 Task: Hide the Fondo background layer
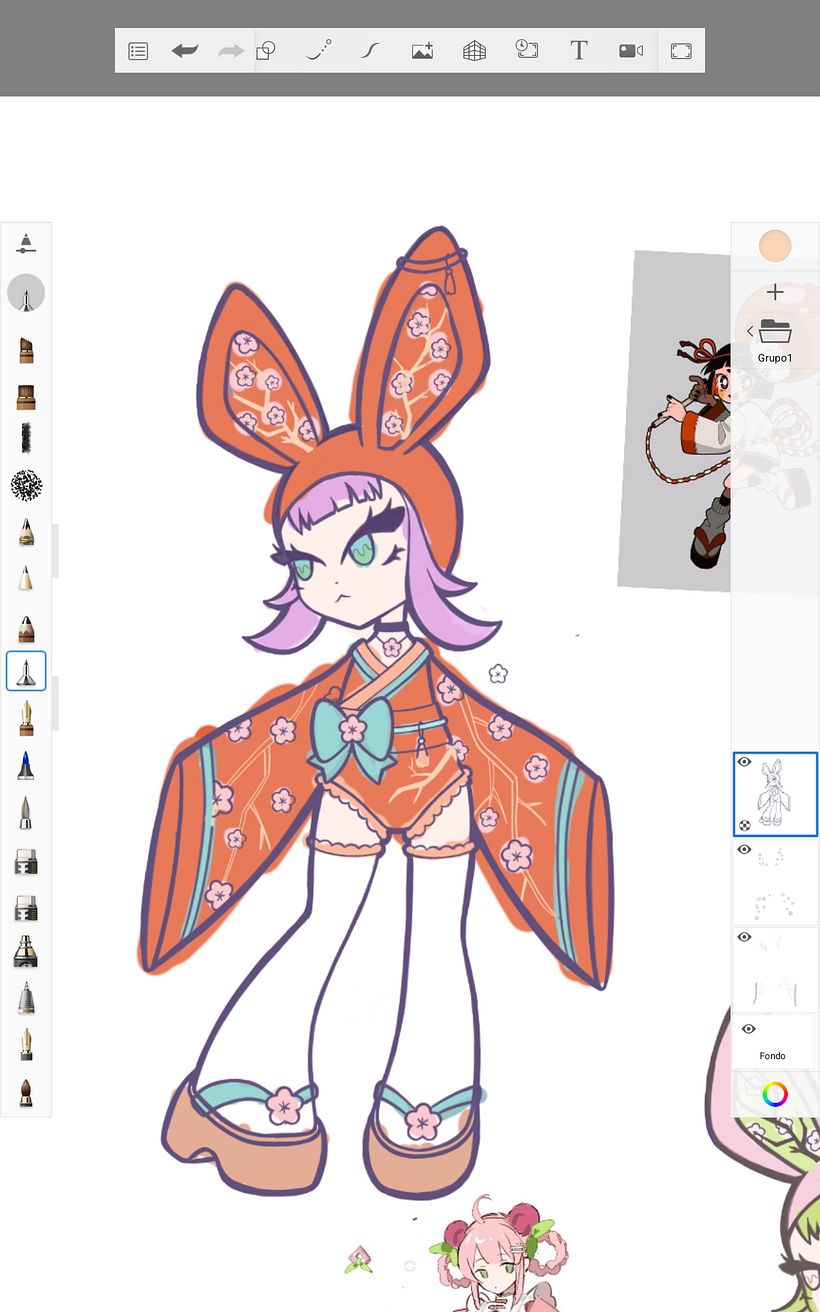748,1029
